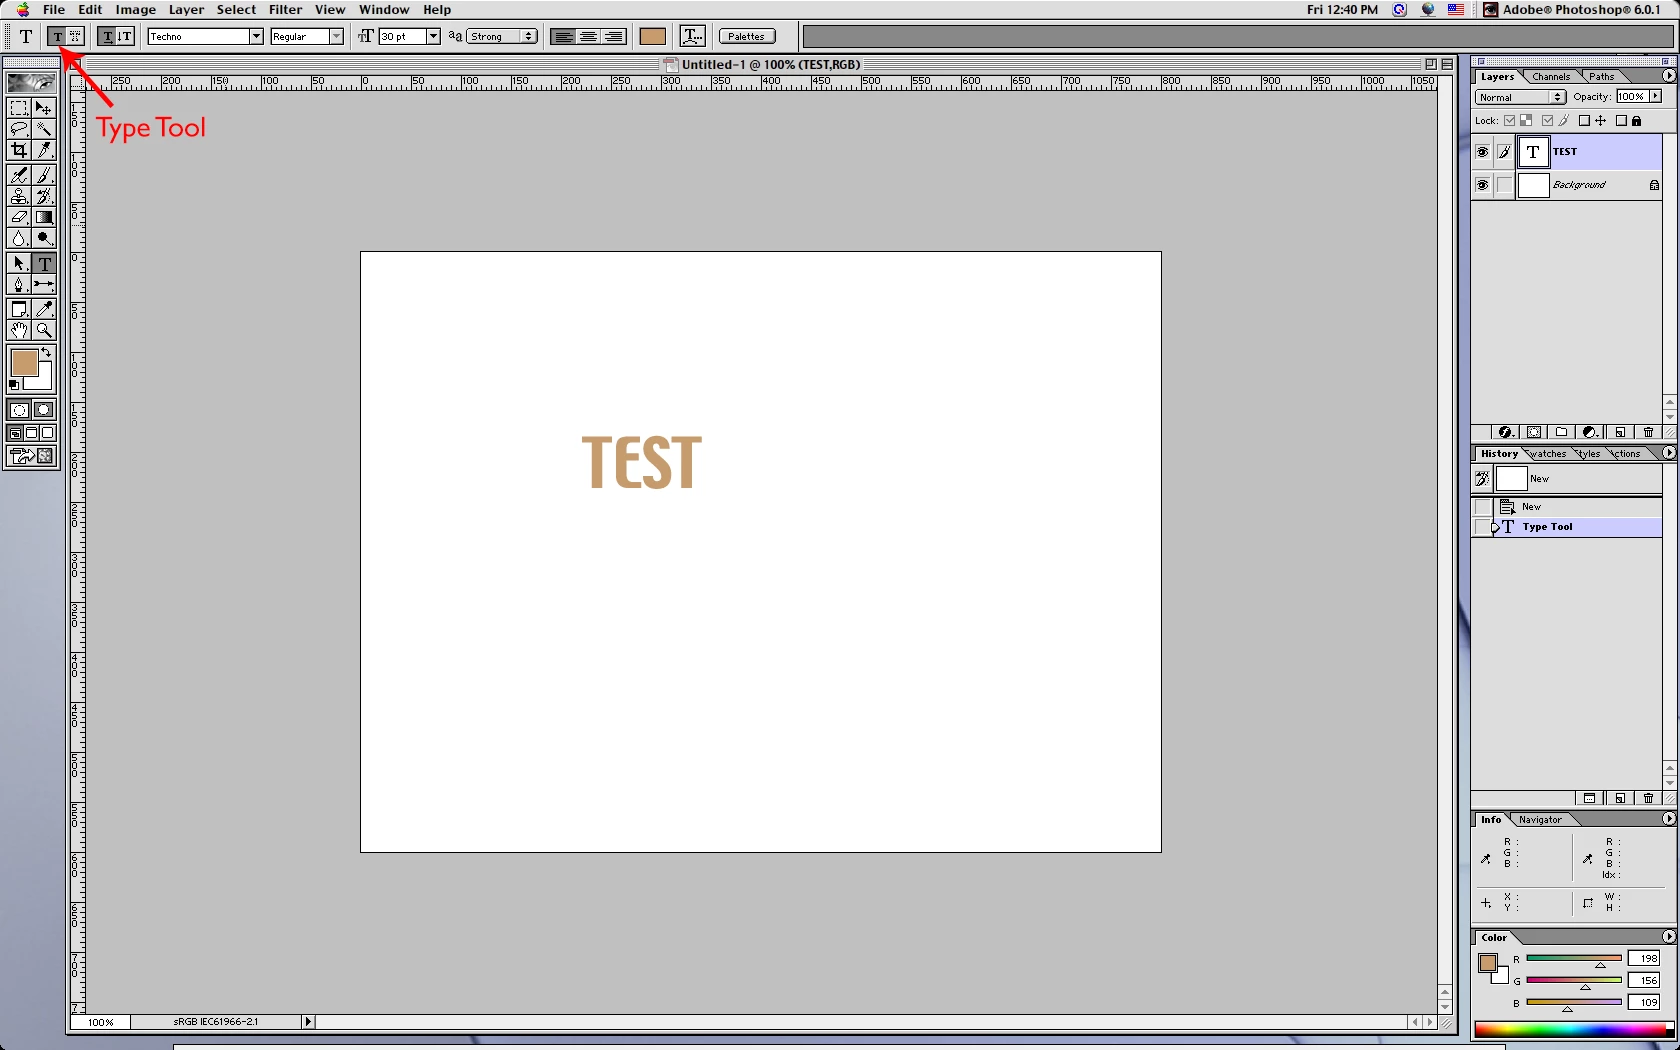Image resolution: width=1680 pixels, height=1050 pixels.
Task: Select the Gradient tool
Action: pyautogui.click(x=44, y=217)
